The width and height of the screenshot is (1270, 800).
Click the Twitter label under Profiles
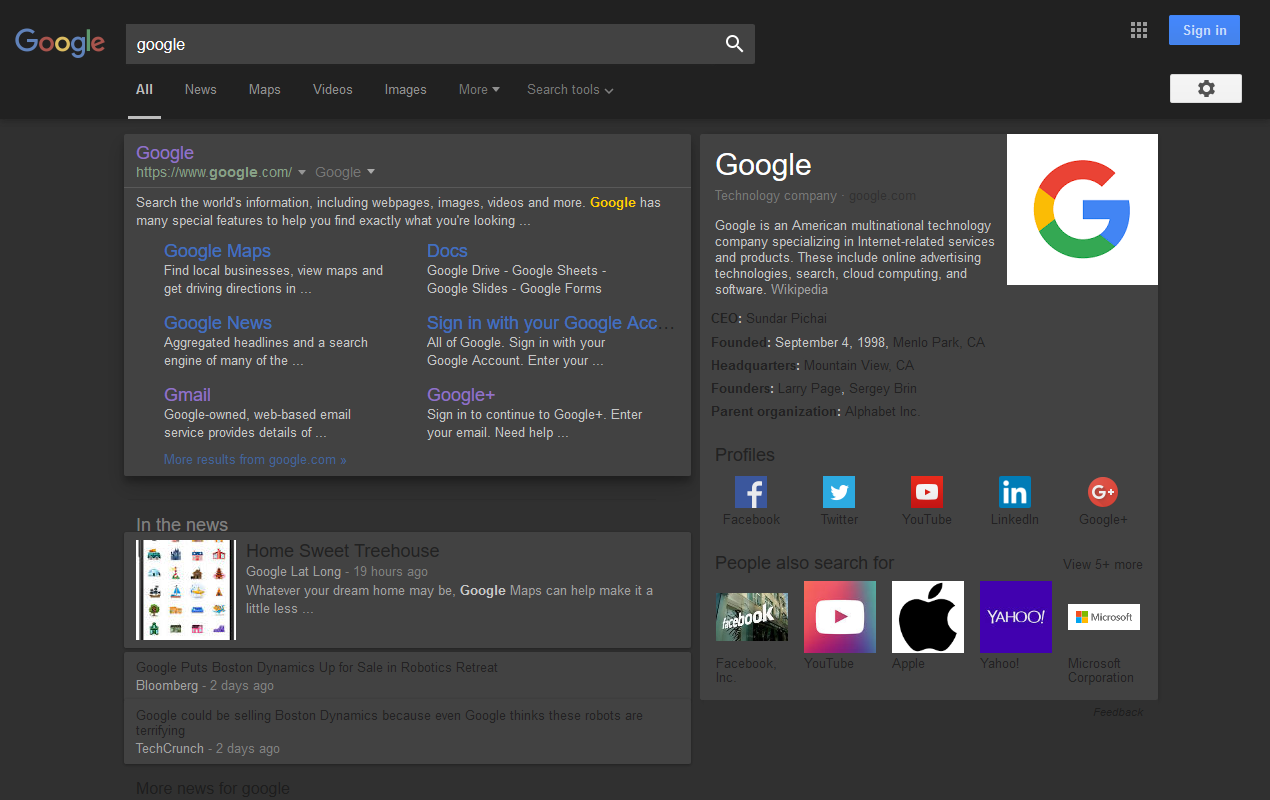[x=840, y=520]
